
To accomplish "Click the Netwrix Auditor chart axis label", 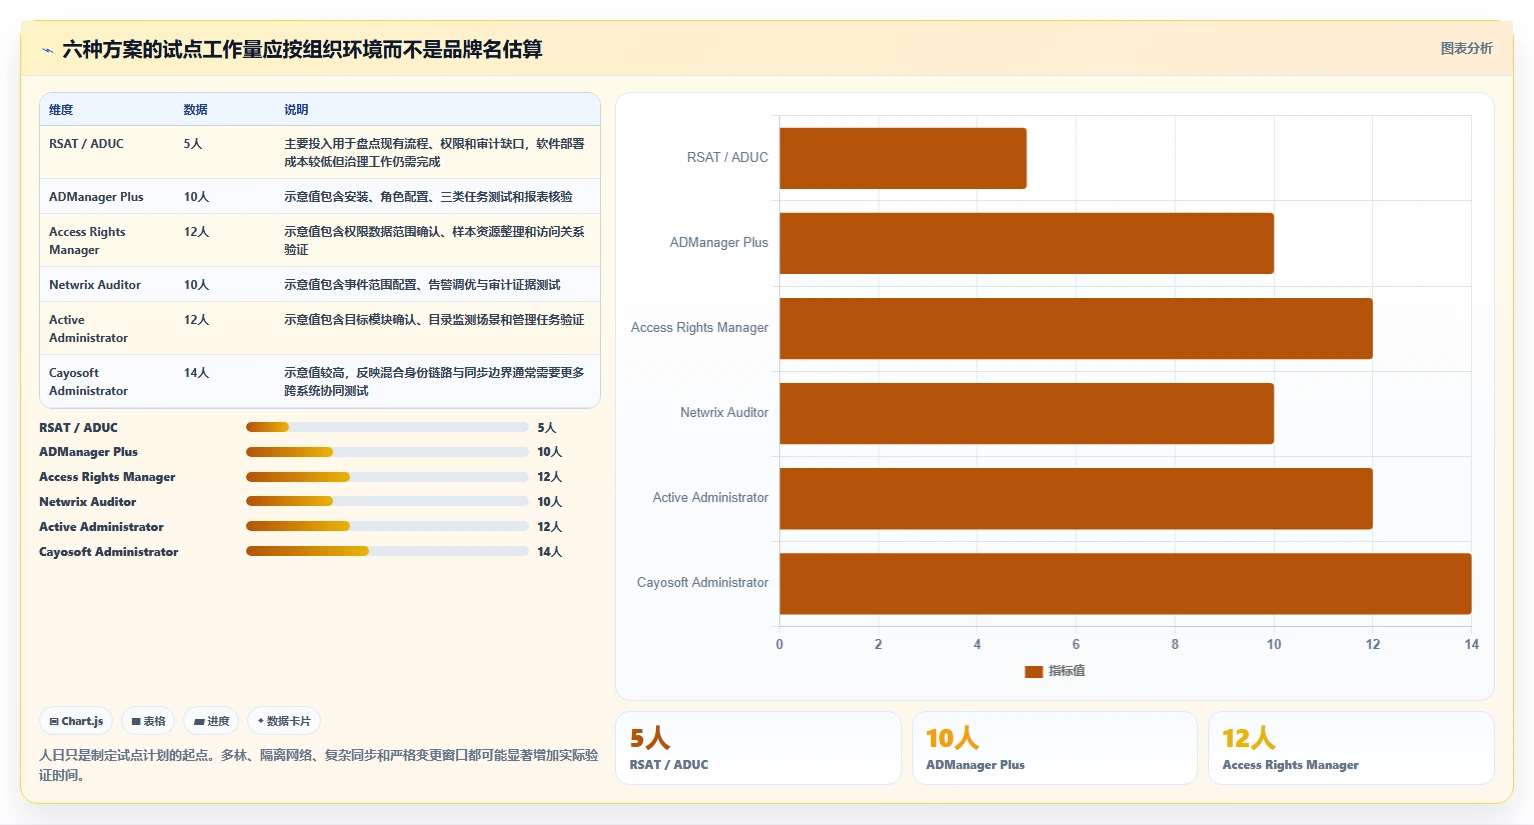I will pos(724,413).
